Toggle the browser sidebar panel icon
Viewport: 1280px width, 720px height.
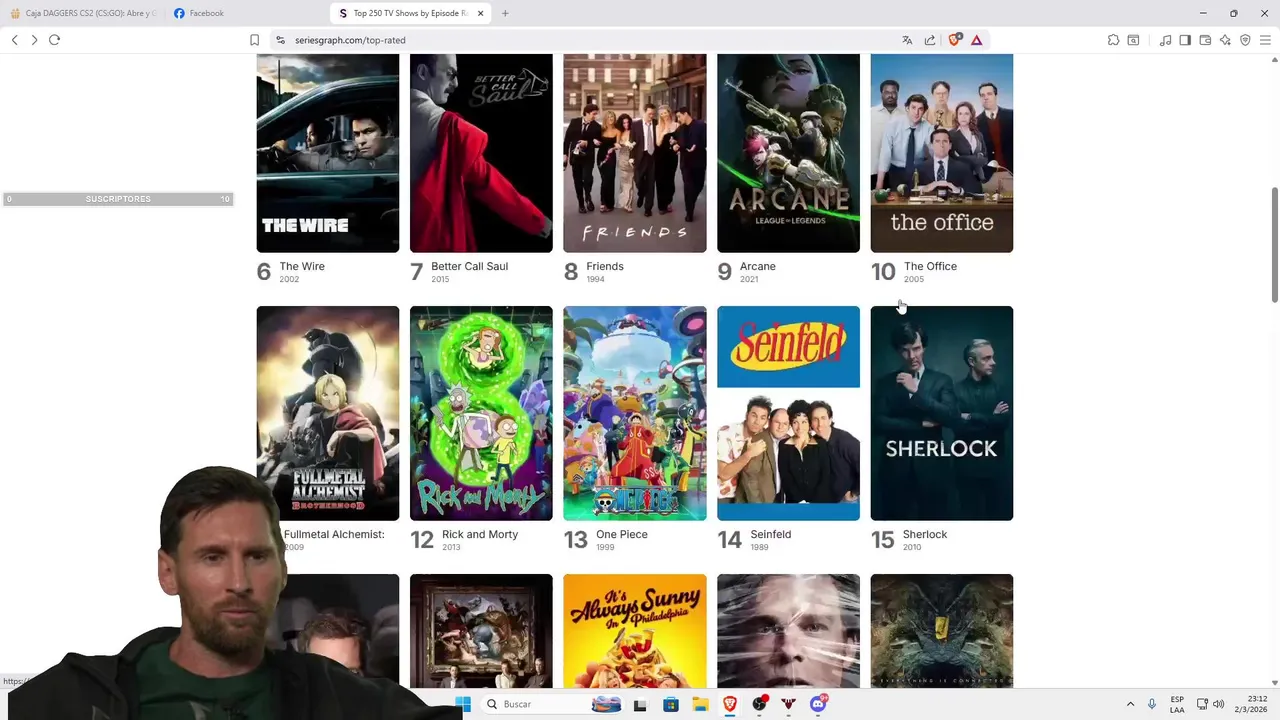1185,40
